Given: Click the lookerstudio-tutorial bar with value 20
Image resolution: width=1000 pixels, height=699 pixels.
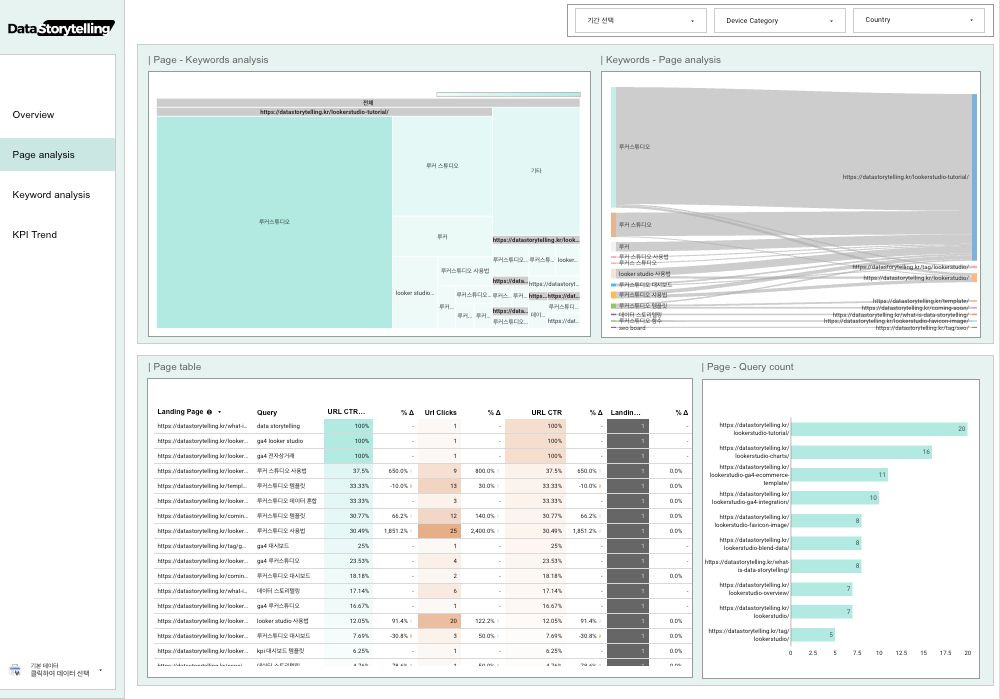Looking at the screenshot, I should tap(879, 429).
